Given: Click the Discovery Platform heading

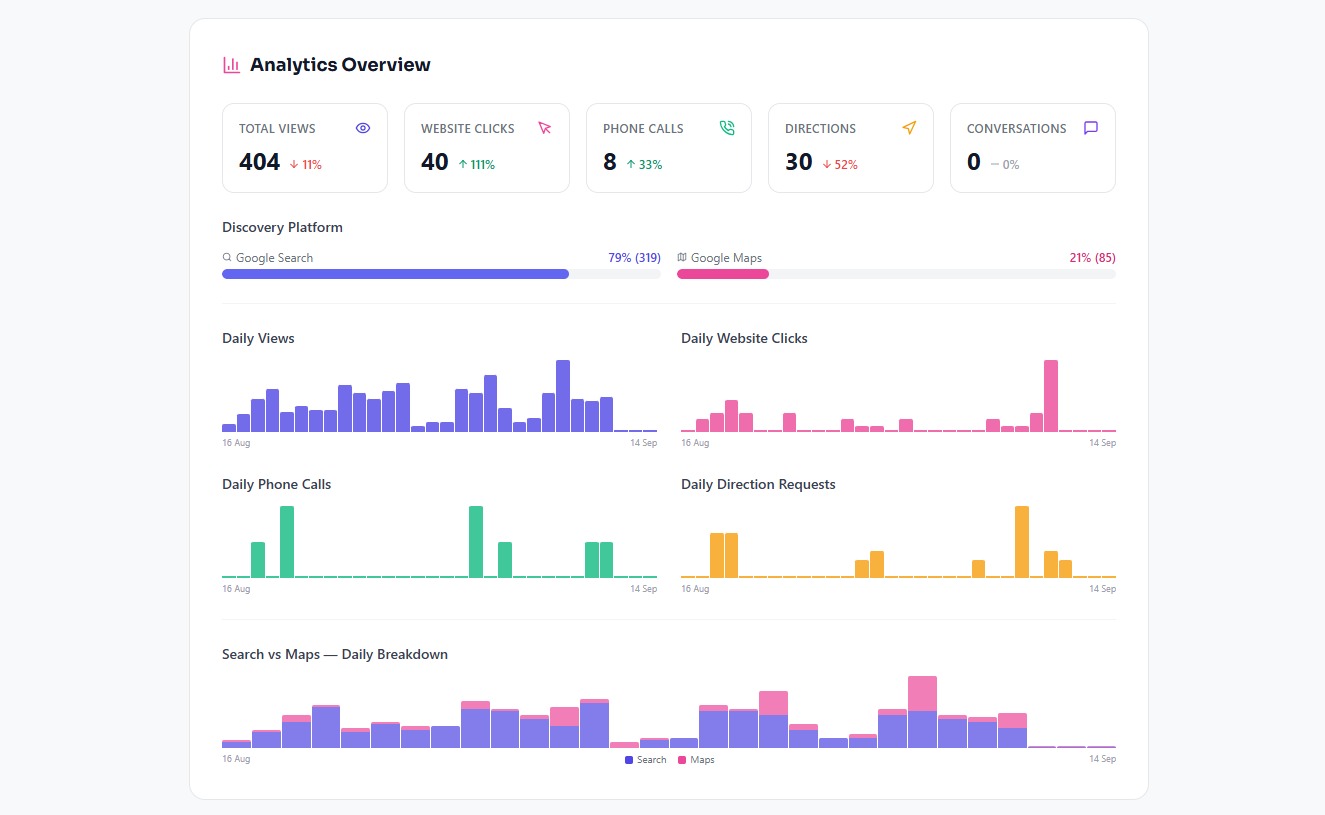Looking at the screenshot, I should (282, 227).
